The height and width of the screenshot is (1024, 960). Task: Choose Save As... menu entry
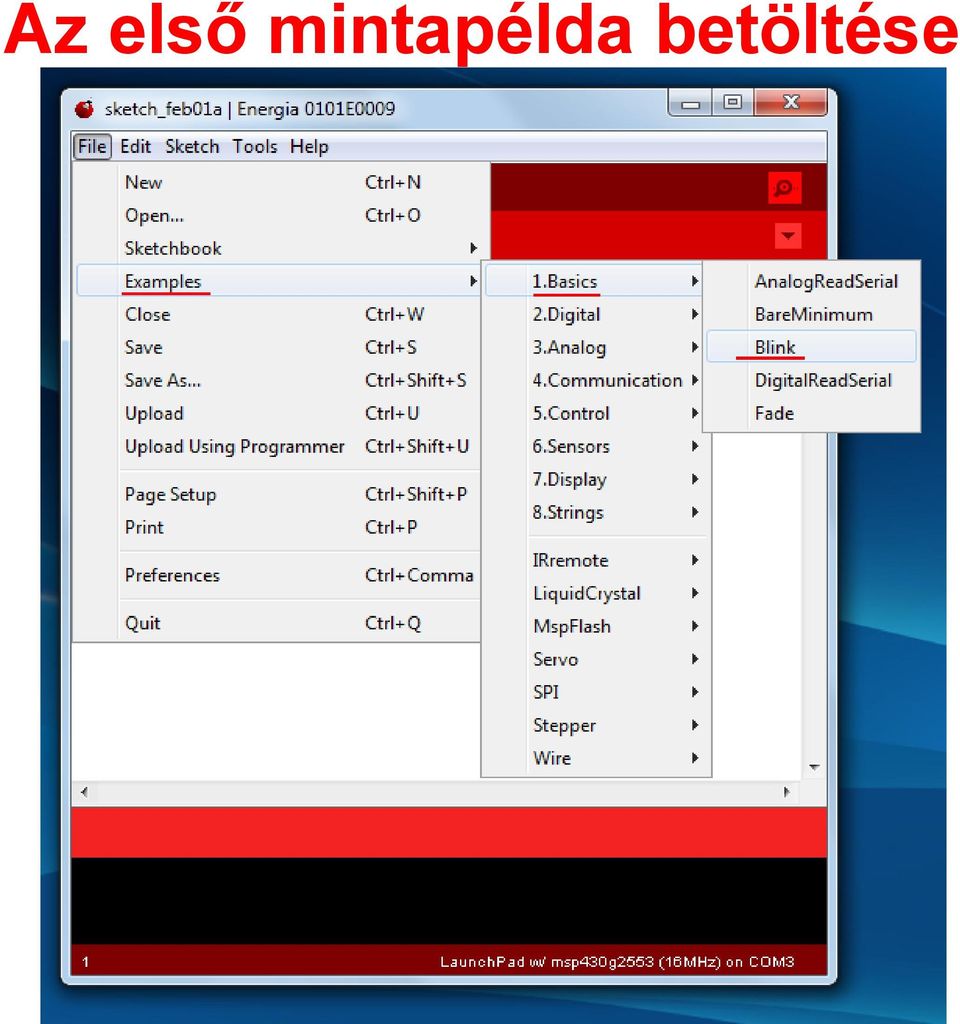point(278,380)
